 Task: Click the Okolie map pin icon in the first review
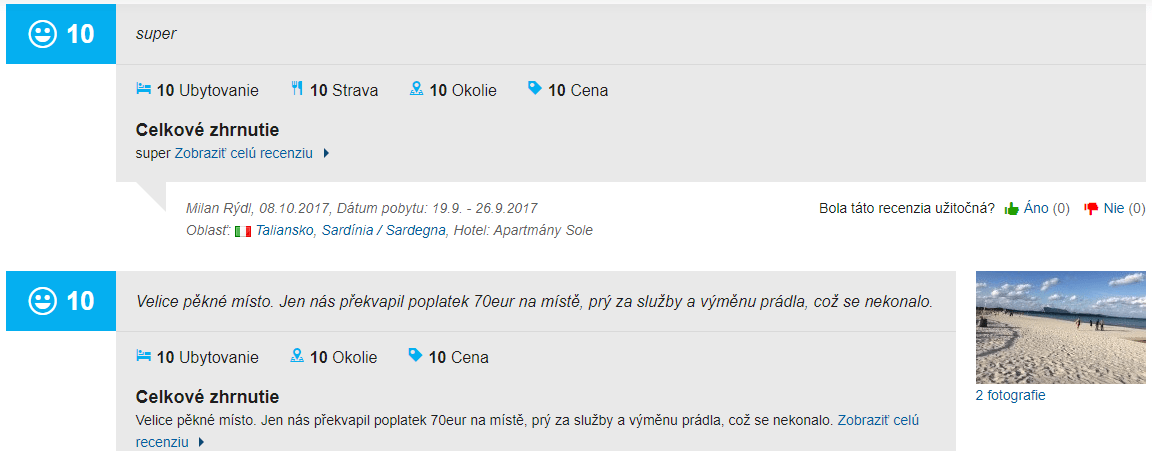point(417,89)
